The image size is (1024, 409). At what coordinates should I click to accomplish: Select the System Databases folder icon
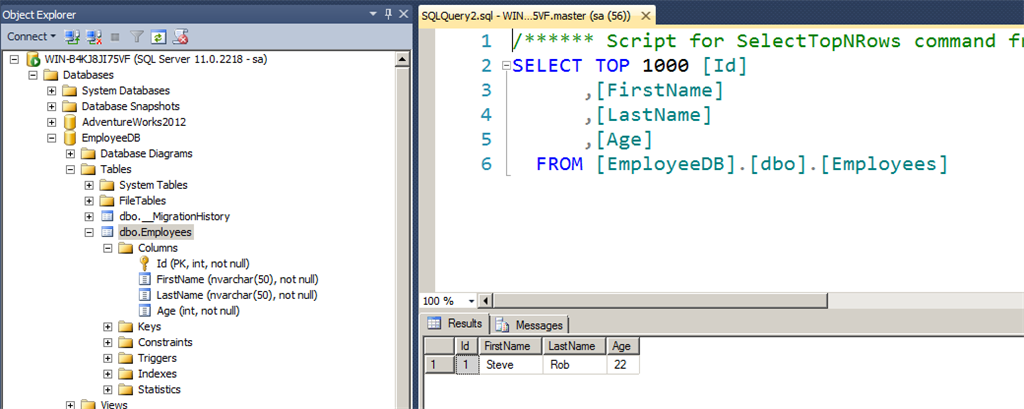pos(69,91)
